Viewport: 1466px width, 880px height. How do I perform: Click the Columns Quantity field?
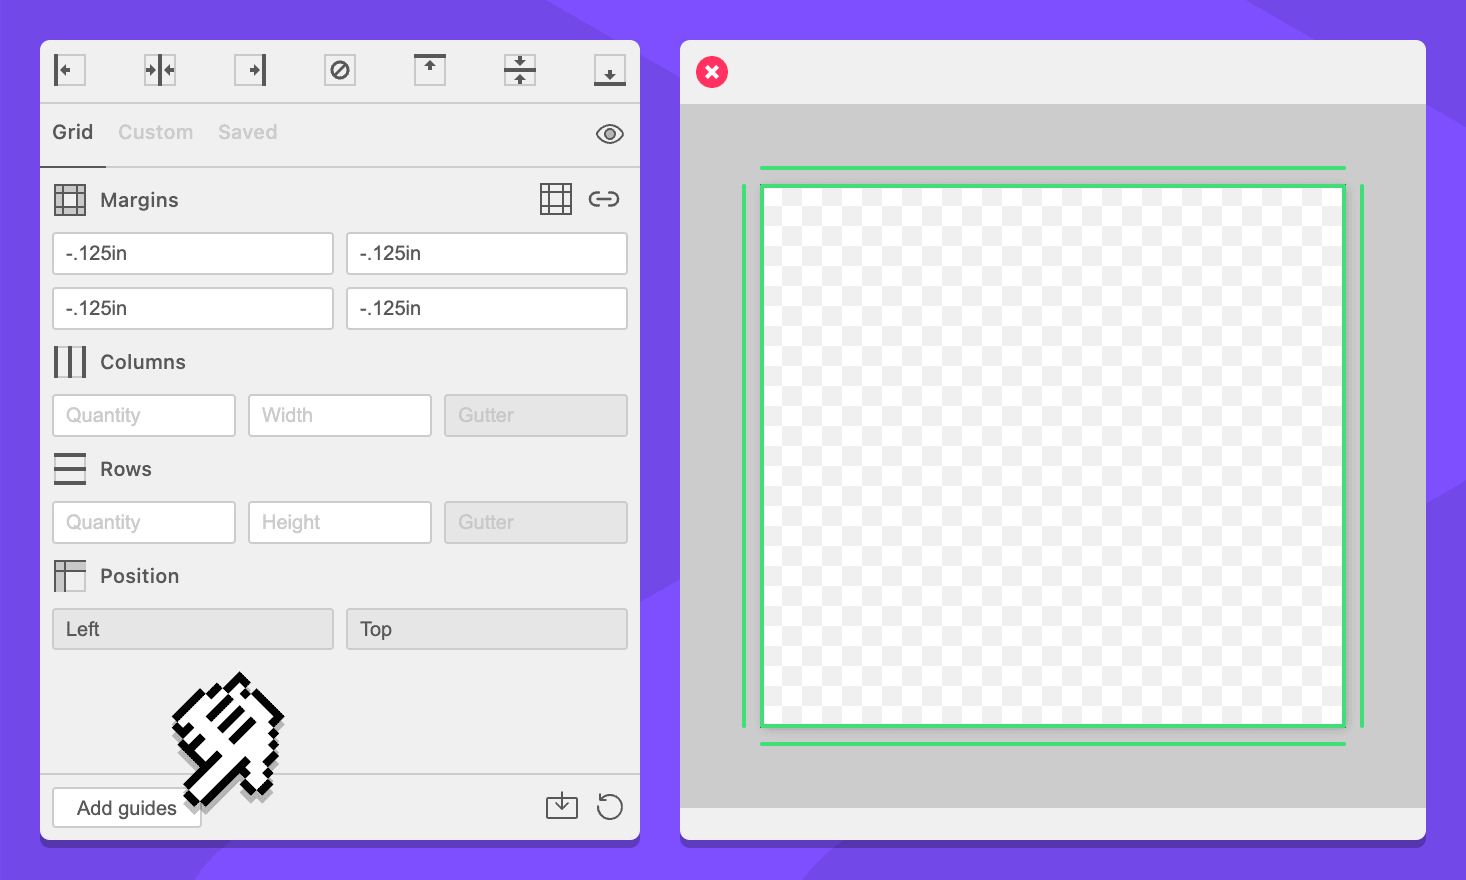click(x=144, y=415)
